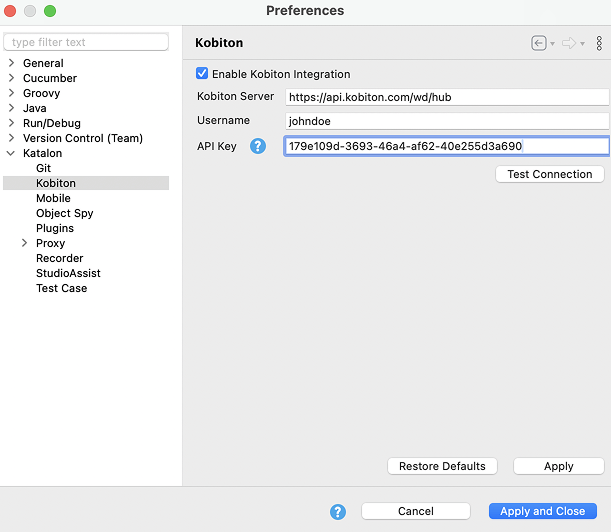Expand the Groovy tree node
This screenshot has height=532, width=611.
(x=11, y=93)
